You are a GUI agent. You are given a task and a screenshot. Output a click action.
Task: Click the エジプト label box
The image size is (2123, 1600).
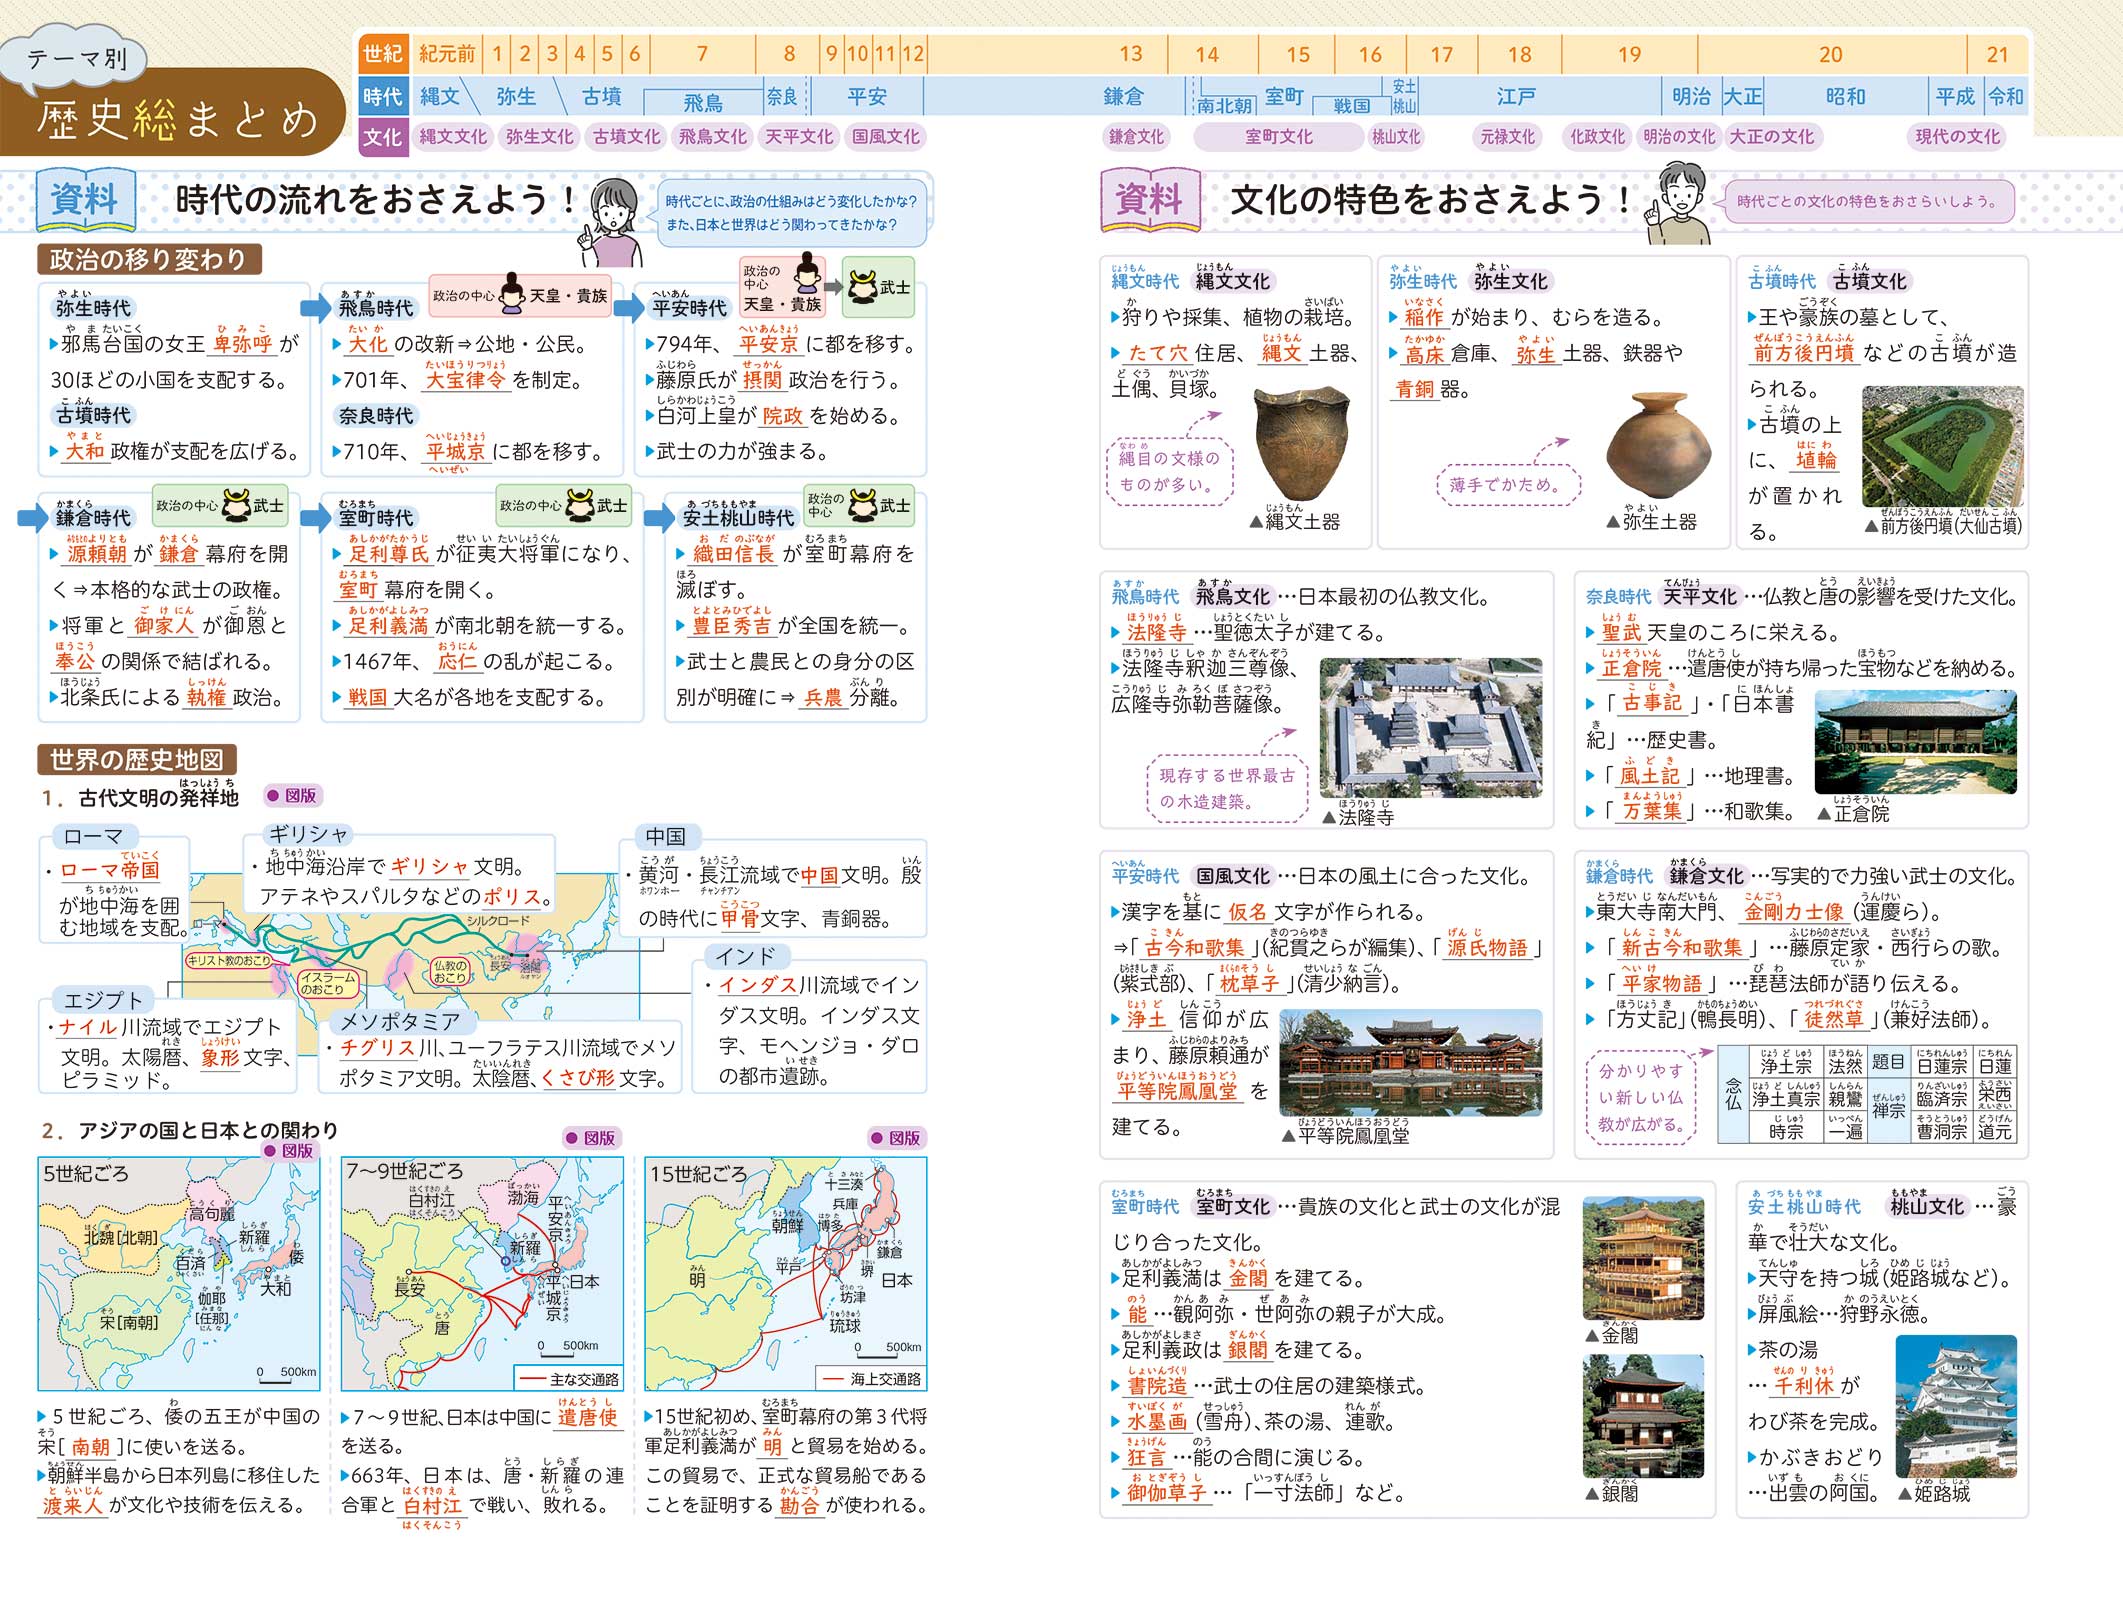point(103,1000)
